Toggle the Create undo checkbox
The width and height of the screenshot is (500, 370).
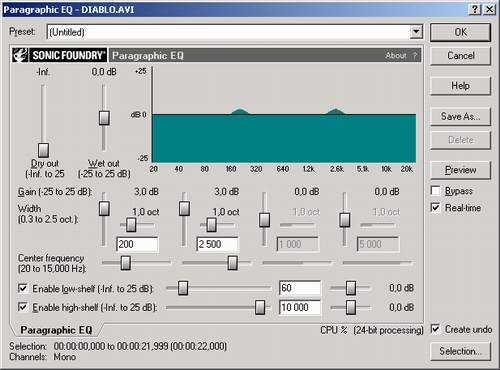coord(435,329)
